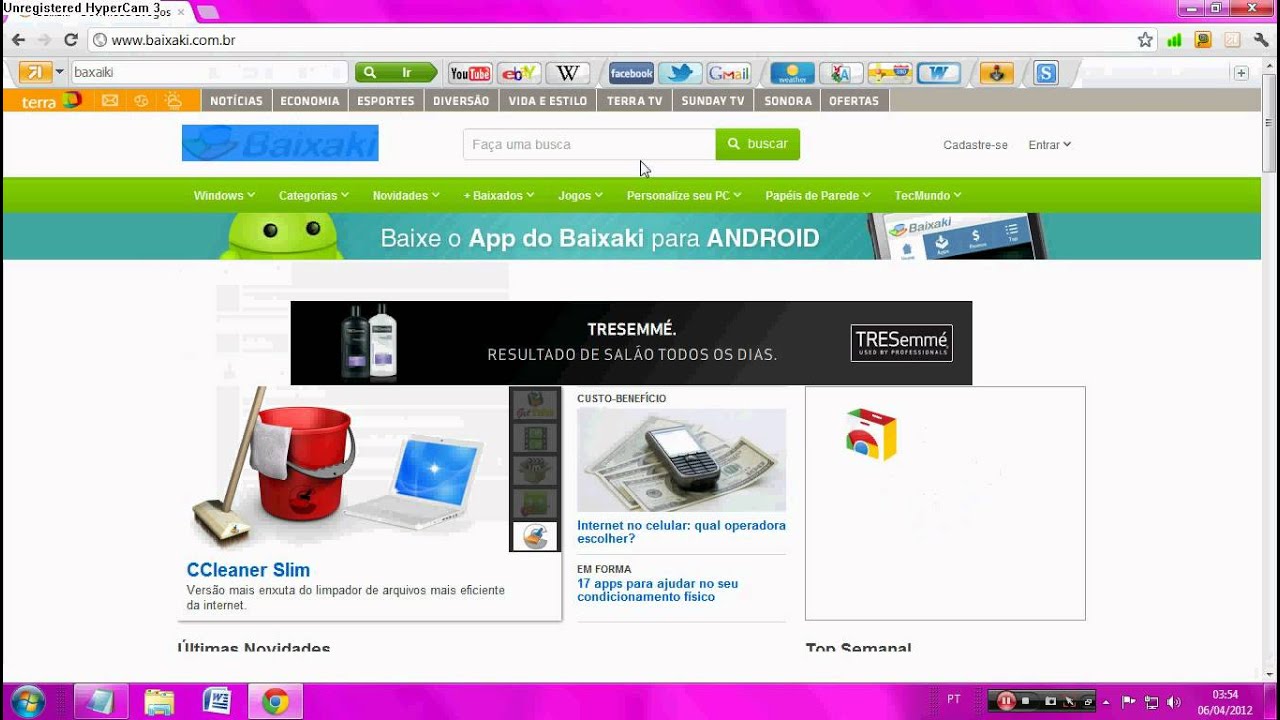Open the weather toolbar button
Viewport: 1280px width, 720px height.
click(792, 73)
